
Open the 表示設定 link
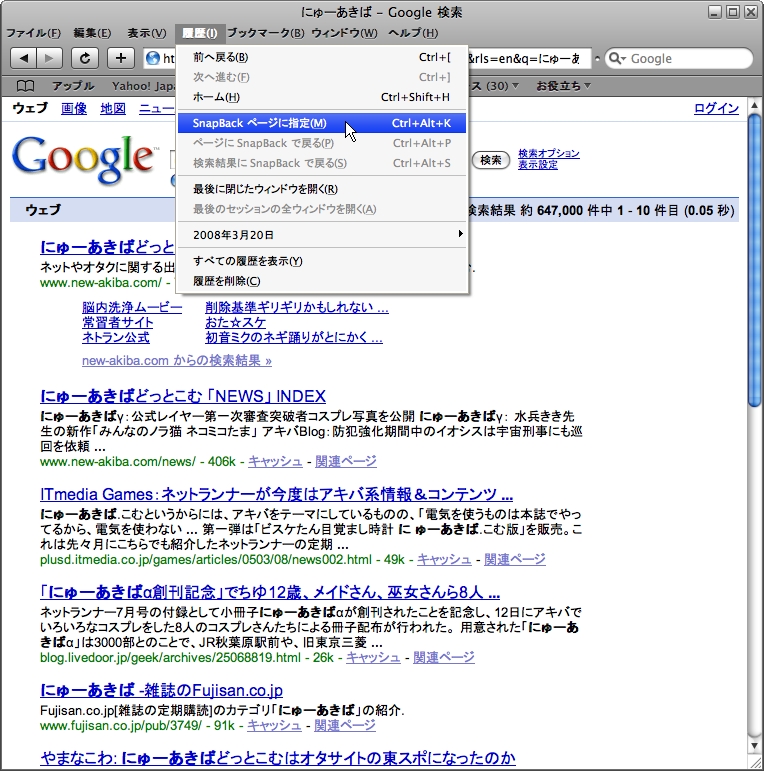click(538, 165)
